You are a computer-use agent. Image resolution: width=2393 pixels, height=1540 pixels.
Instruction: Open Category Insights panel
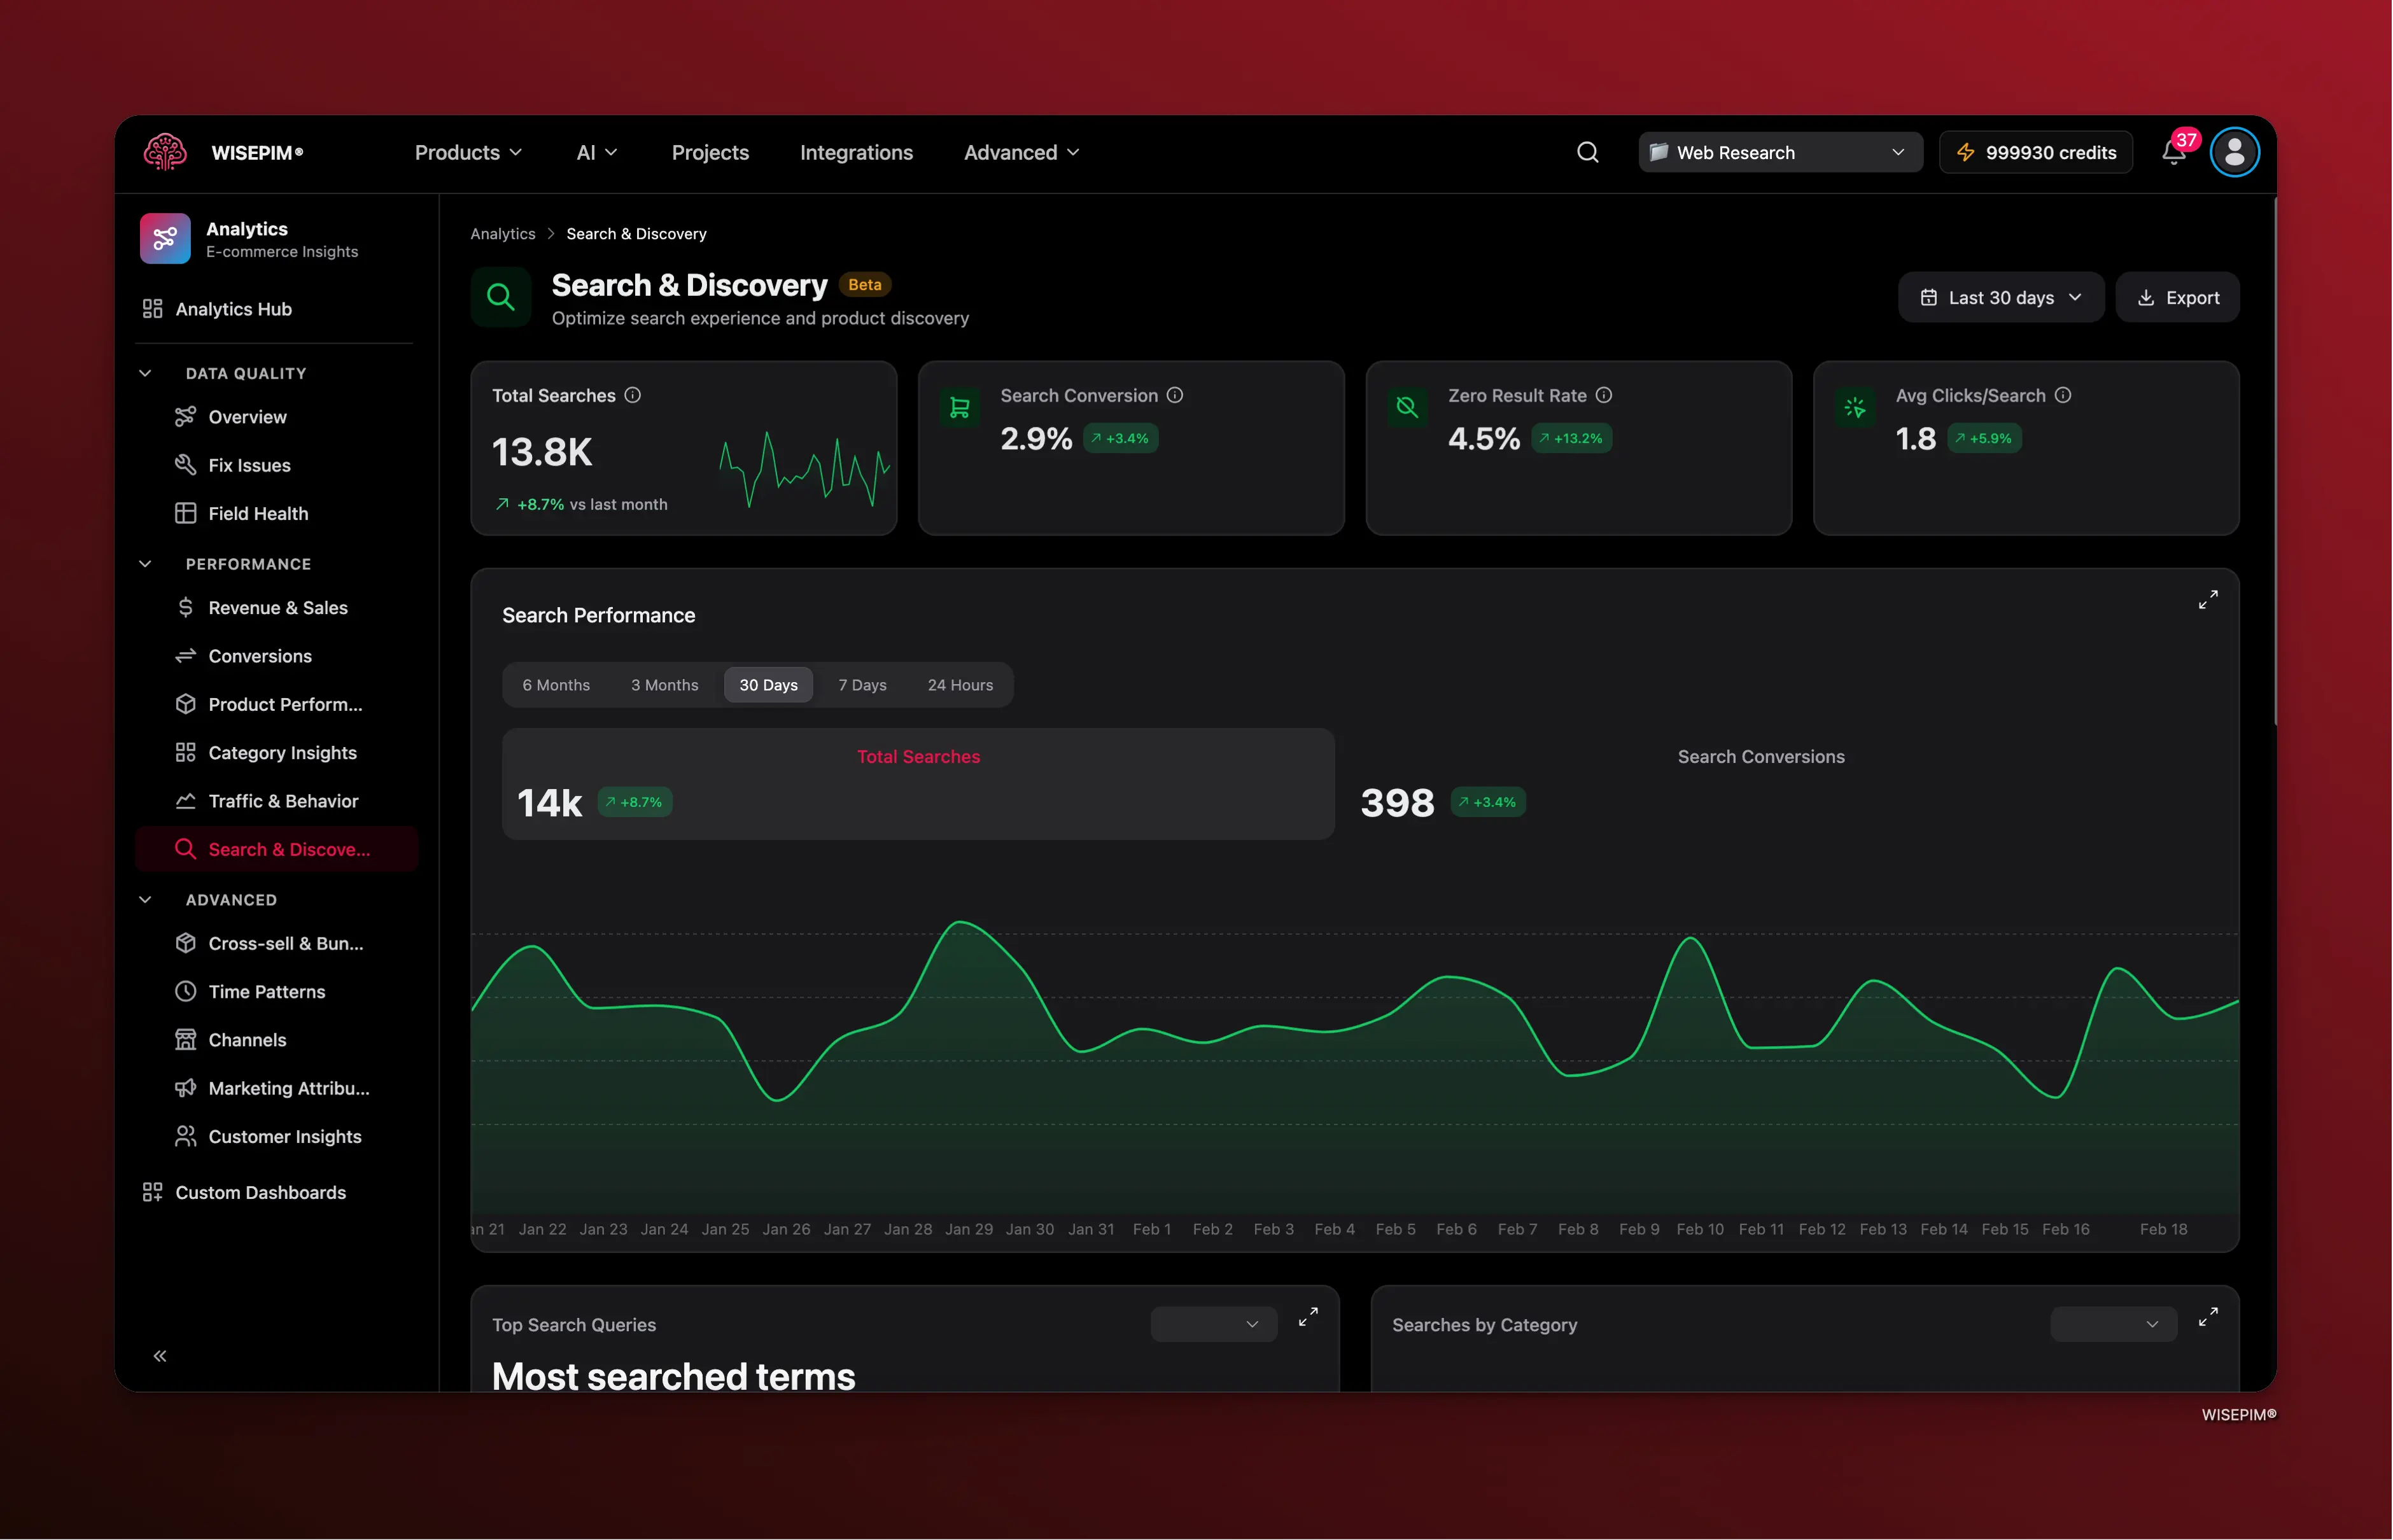(282, 752)
